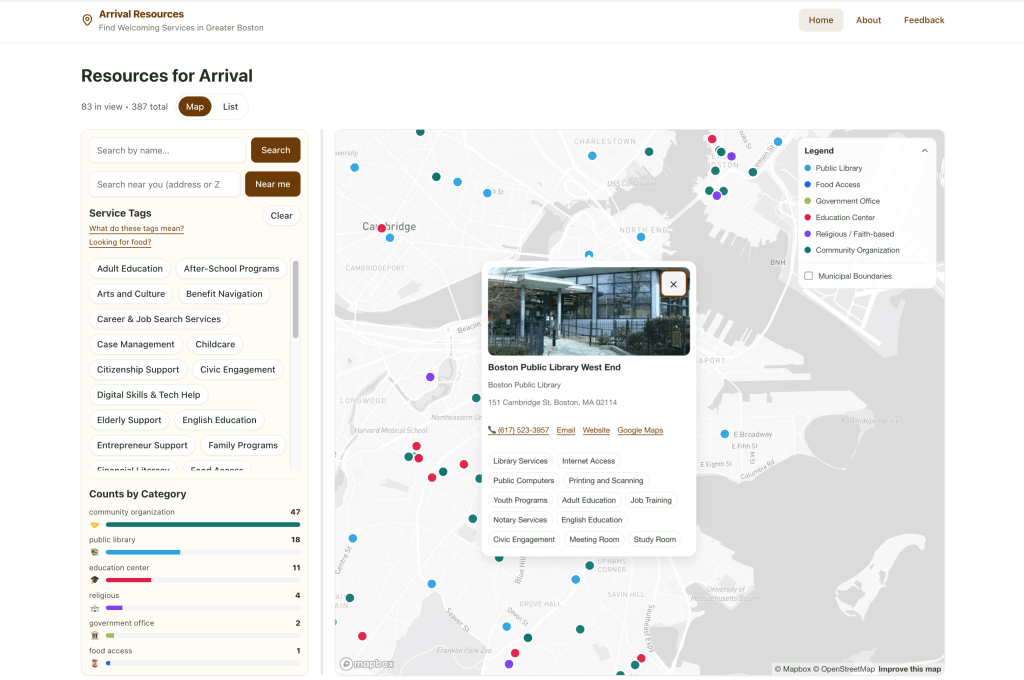The width and height of the screenshot is (1024, 680).
Task: Click the phone icon number (617) 523-3957
Action: point(518,430)
